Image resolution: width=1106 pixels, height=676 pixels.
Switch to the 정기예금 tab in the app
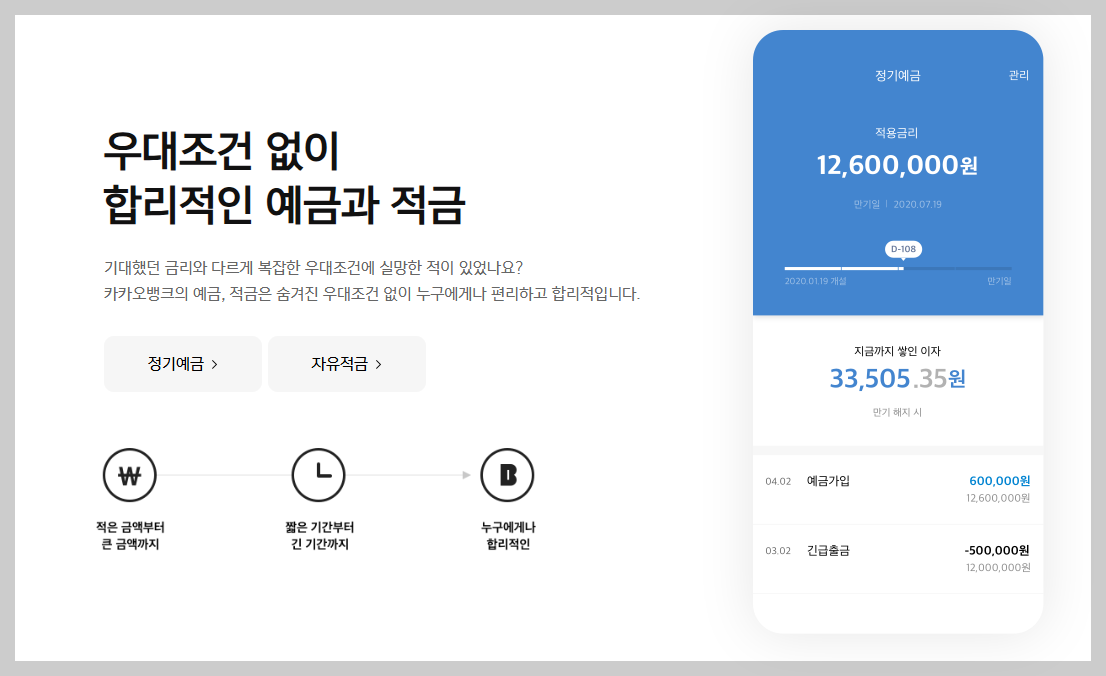pos(899,74)
